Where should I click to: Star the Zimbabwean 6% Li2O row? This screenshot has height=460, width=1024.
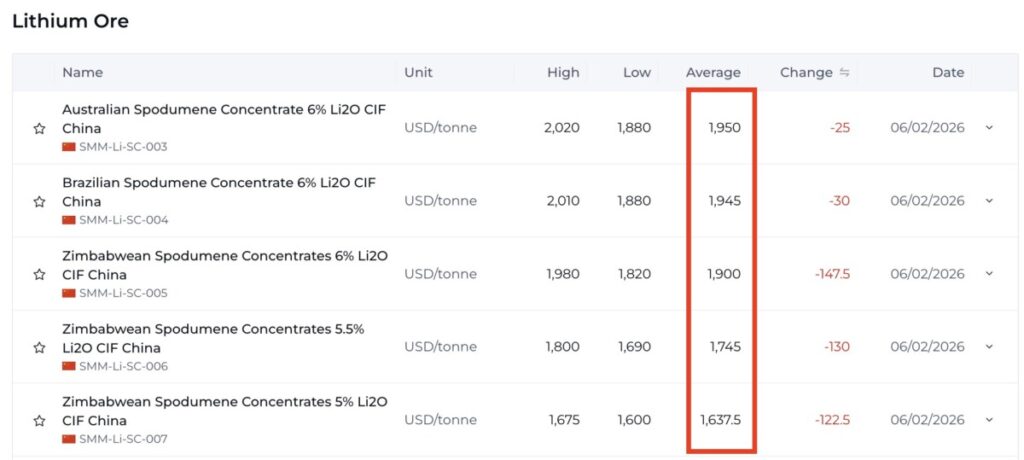(39, 274)
